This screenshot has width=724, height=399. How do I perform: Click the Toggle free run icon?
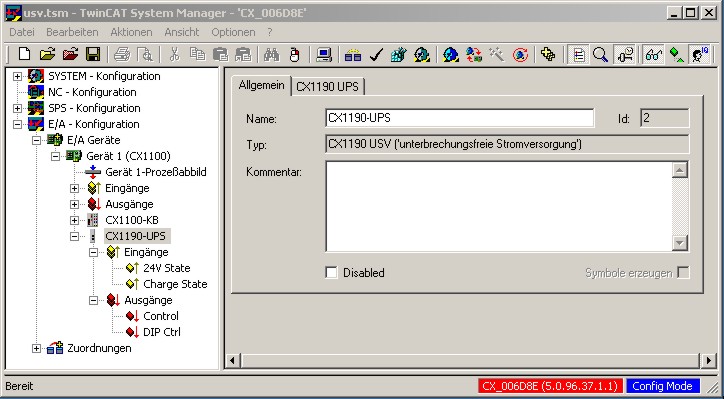[x=520, y=54]
